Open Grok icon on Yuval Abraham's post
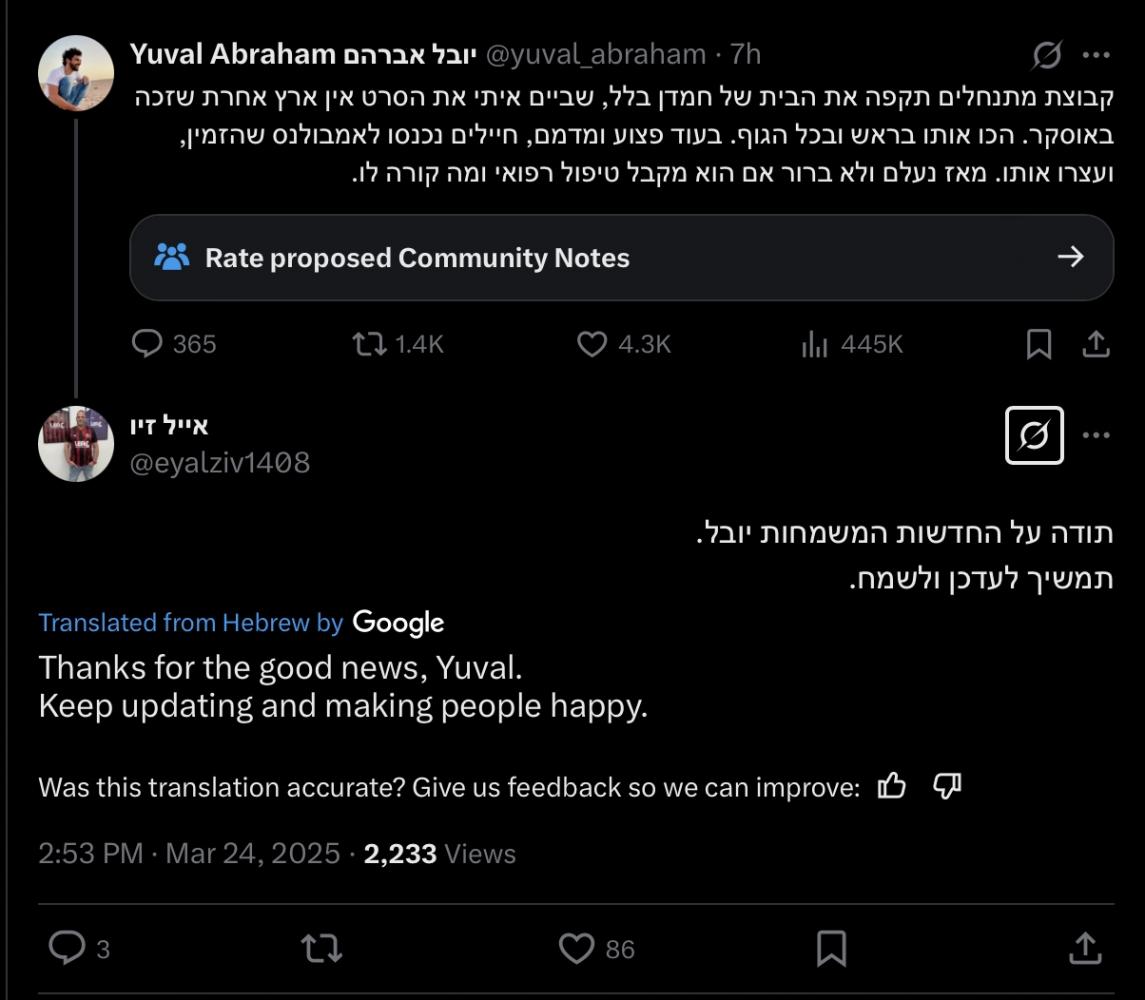Image resolution: width=1145 pixels, height=1000 pixels. click(x=1046, y=56)
